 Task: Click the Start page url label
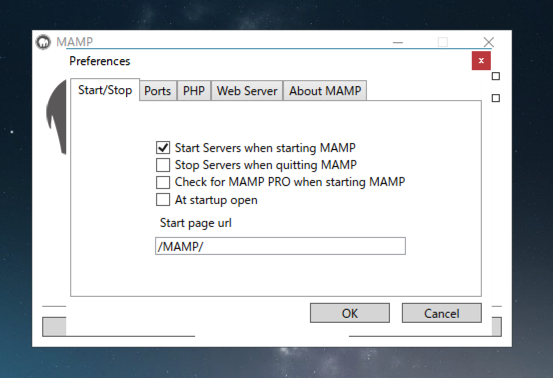tap(196, 223)
